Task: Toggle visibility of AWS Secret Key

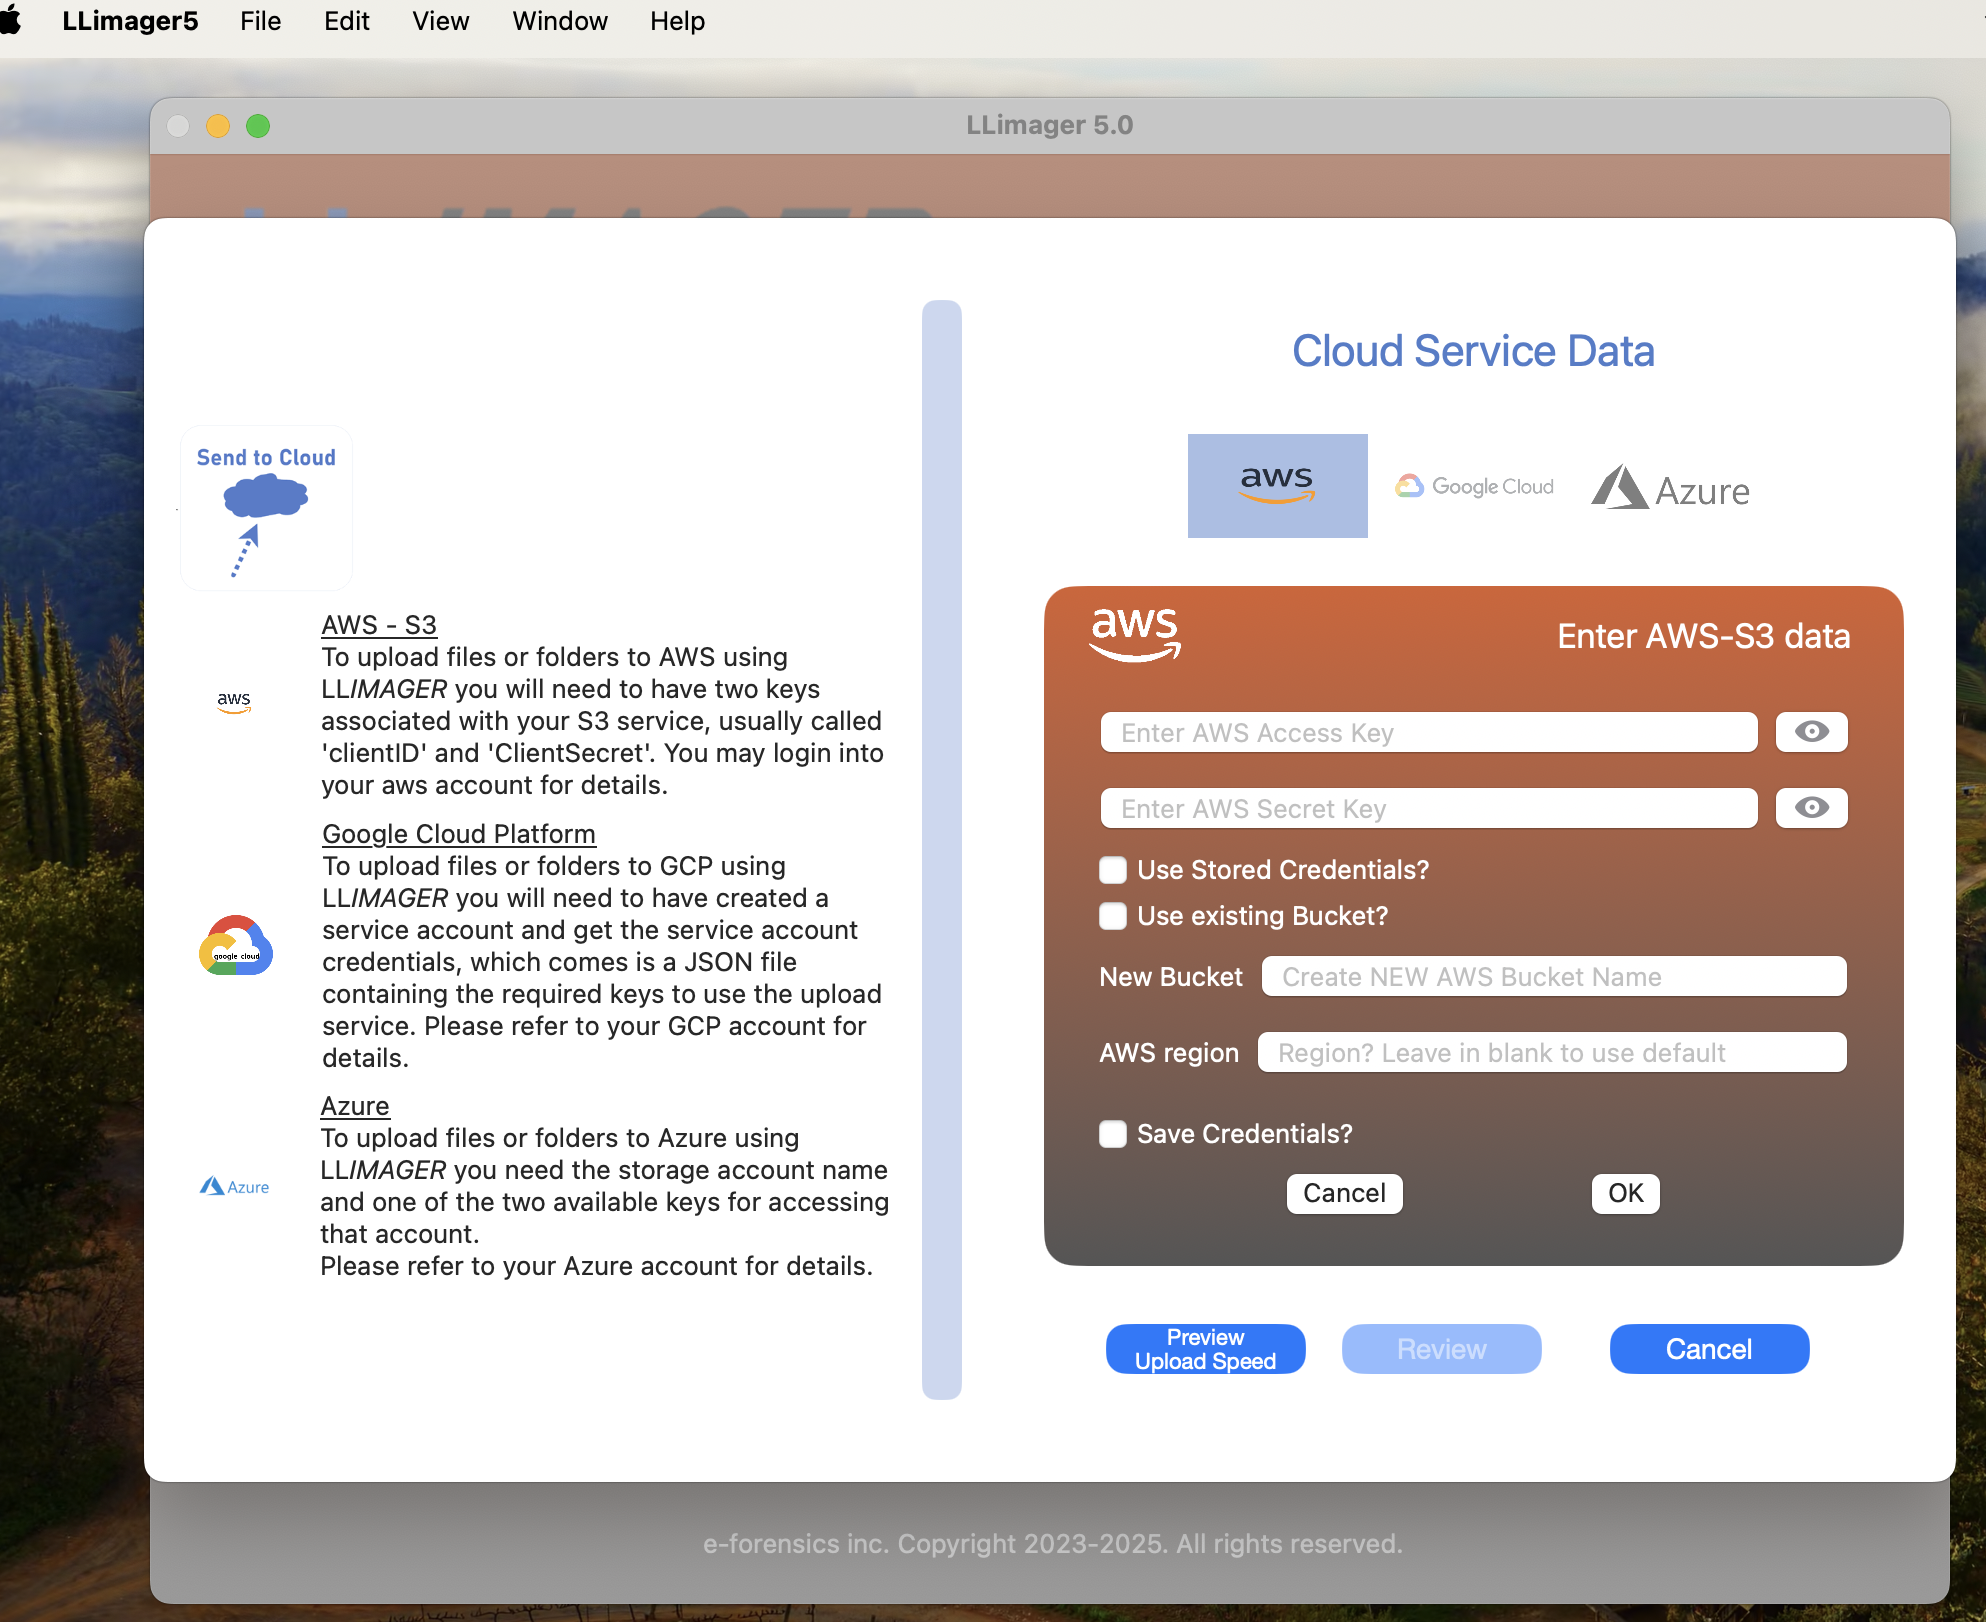Action: click(1810, 807)
